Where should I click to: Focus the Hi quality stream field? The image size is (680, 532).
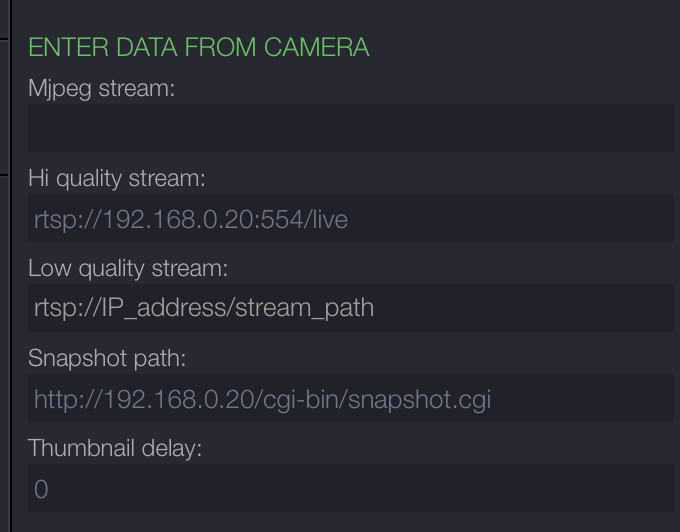coord(350,218)
